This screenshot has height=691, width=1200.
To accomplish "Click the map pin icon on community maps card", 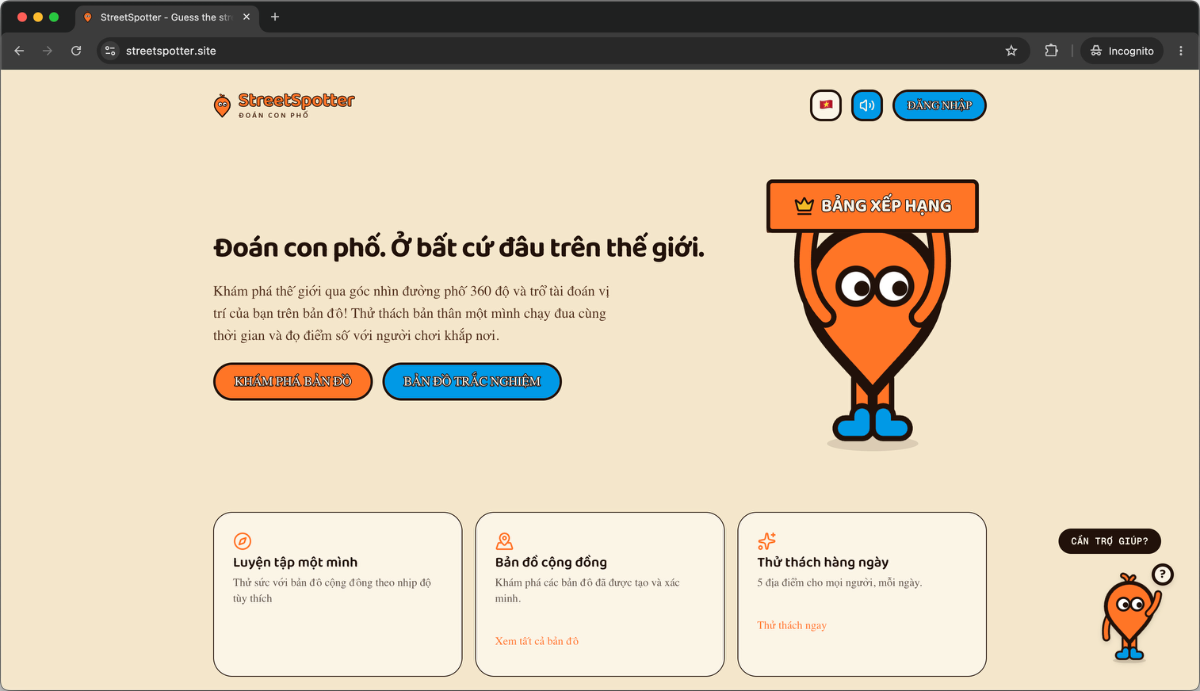I will point(504,541).
